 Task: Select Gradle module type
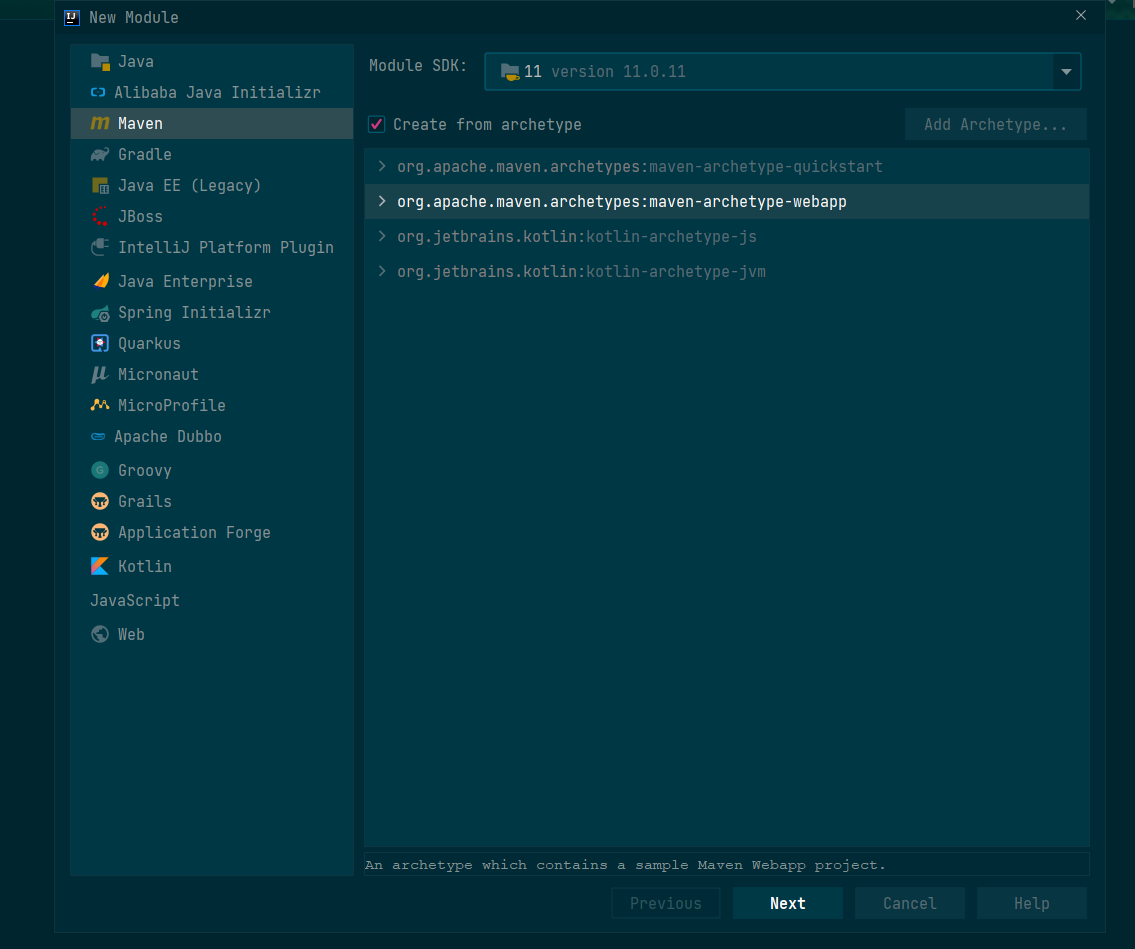212,154
